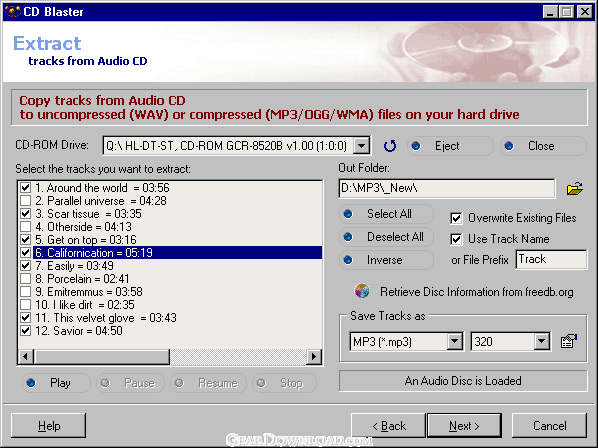Click the Eject button

click(450, 146)
